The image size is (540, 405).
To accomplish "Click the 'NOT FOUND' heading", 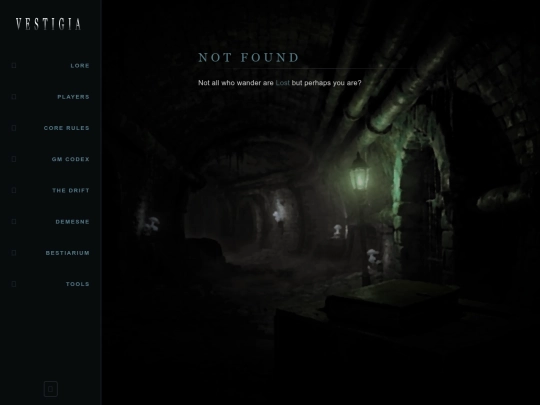I will pos(249,58).
